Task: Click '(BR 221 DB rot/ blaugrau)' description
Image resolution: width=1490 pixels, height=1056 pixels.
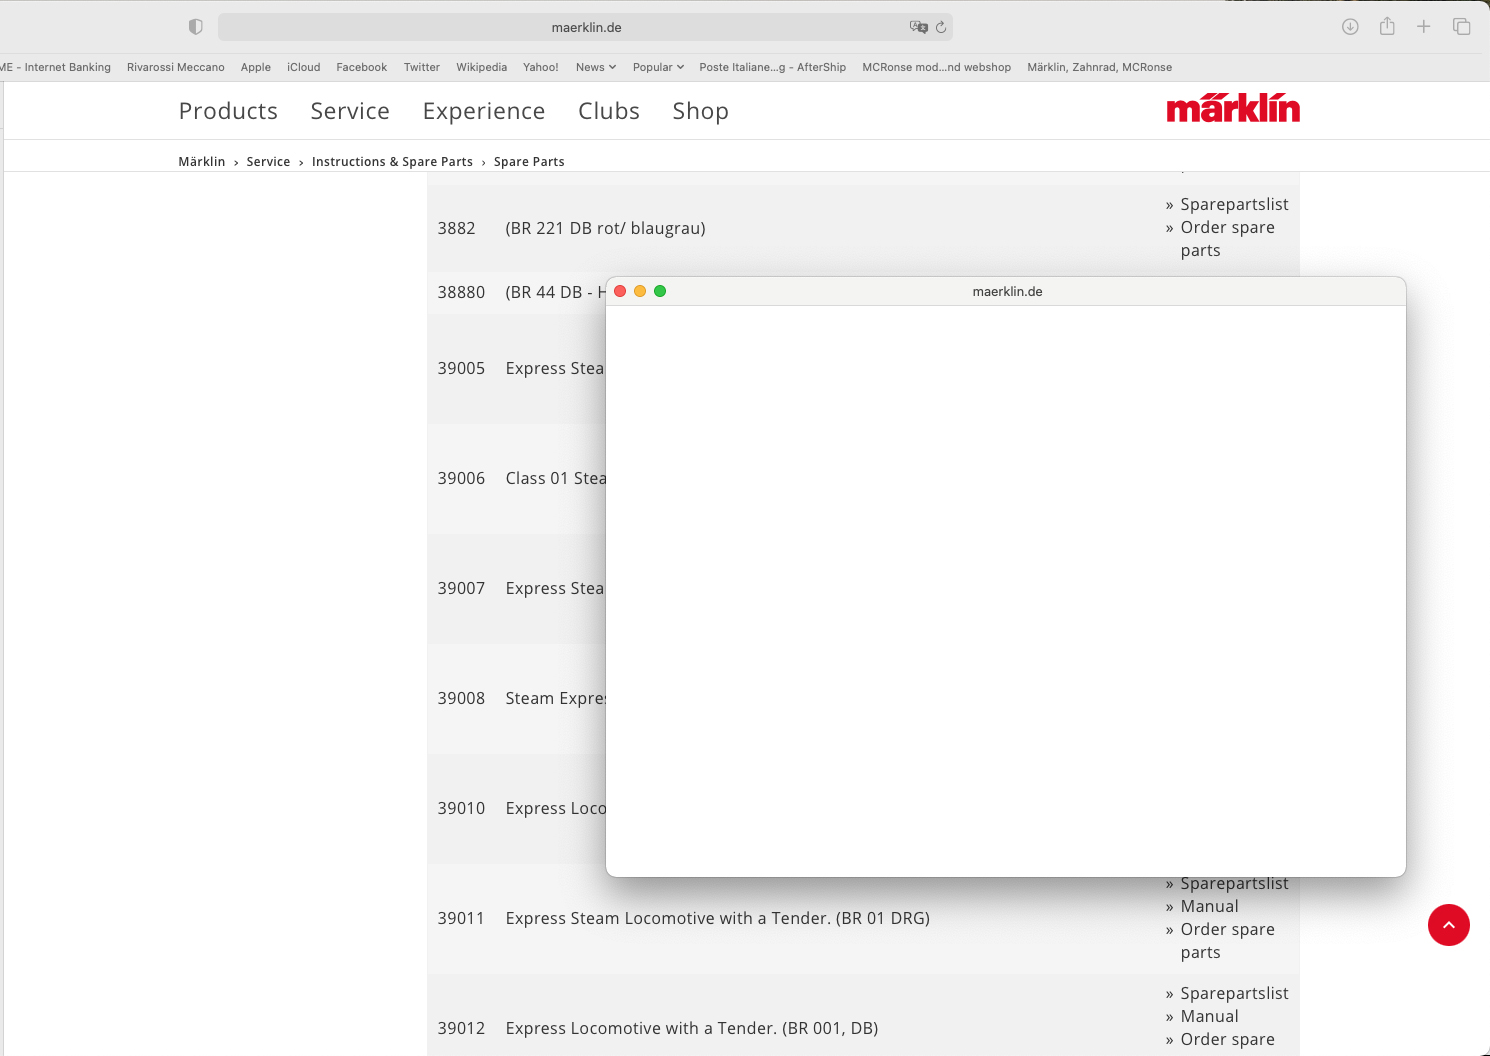Action: (x=606, y=228)
